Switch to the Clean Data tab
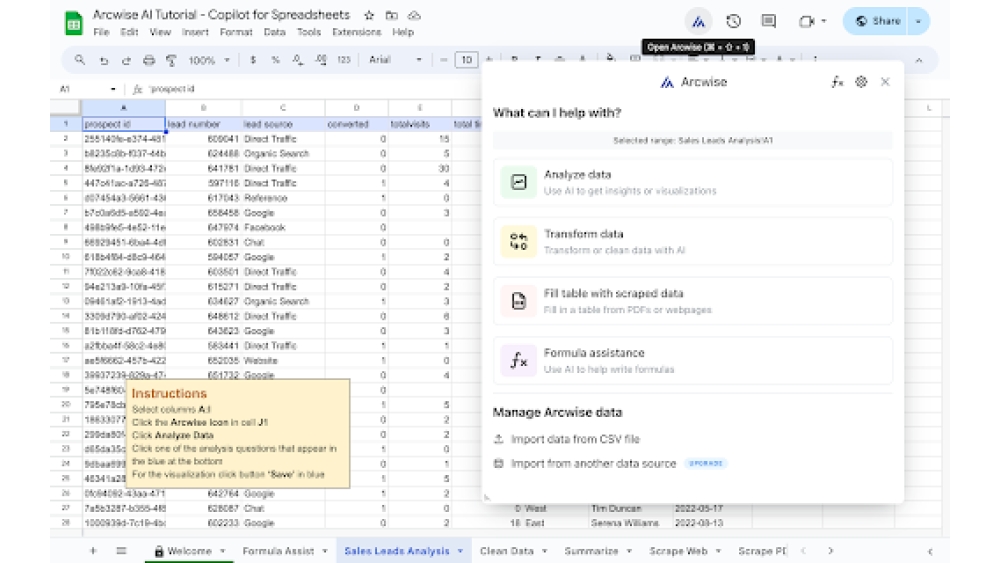The height and width of the screenshot is (563, 1000). pos(506,551)
